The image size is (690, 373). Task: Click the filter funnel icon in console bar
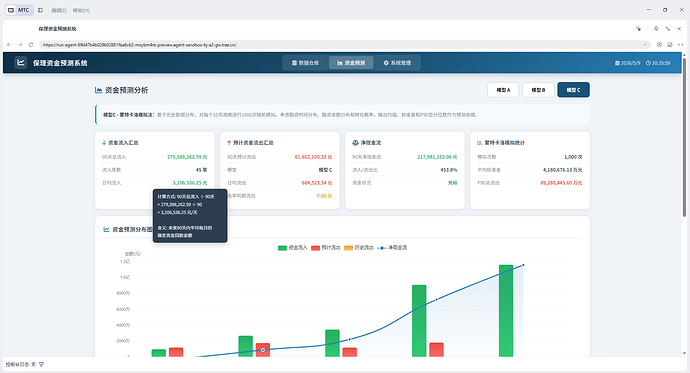point(41,364)
